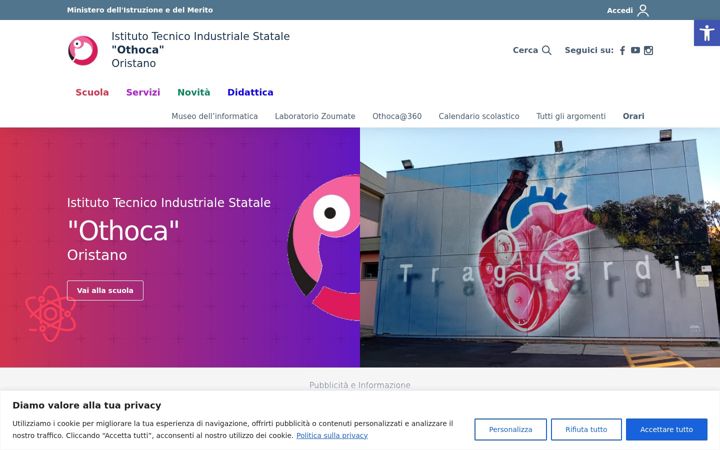Open the Facebook social icon
Viewport: 720px width, 450px height.
click(x=622, y=51)
